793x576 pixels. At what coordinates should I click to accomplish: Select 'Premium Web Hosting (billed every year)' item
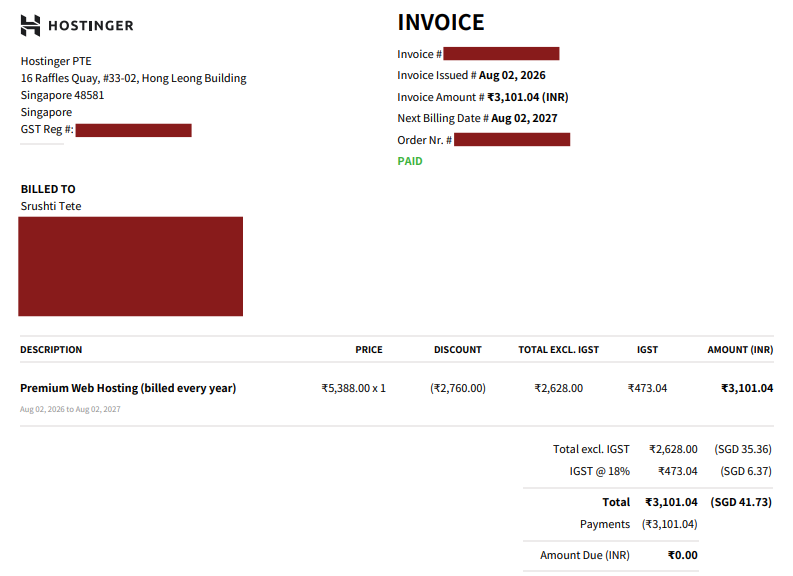[128, 388]
